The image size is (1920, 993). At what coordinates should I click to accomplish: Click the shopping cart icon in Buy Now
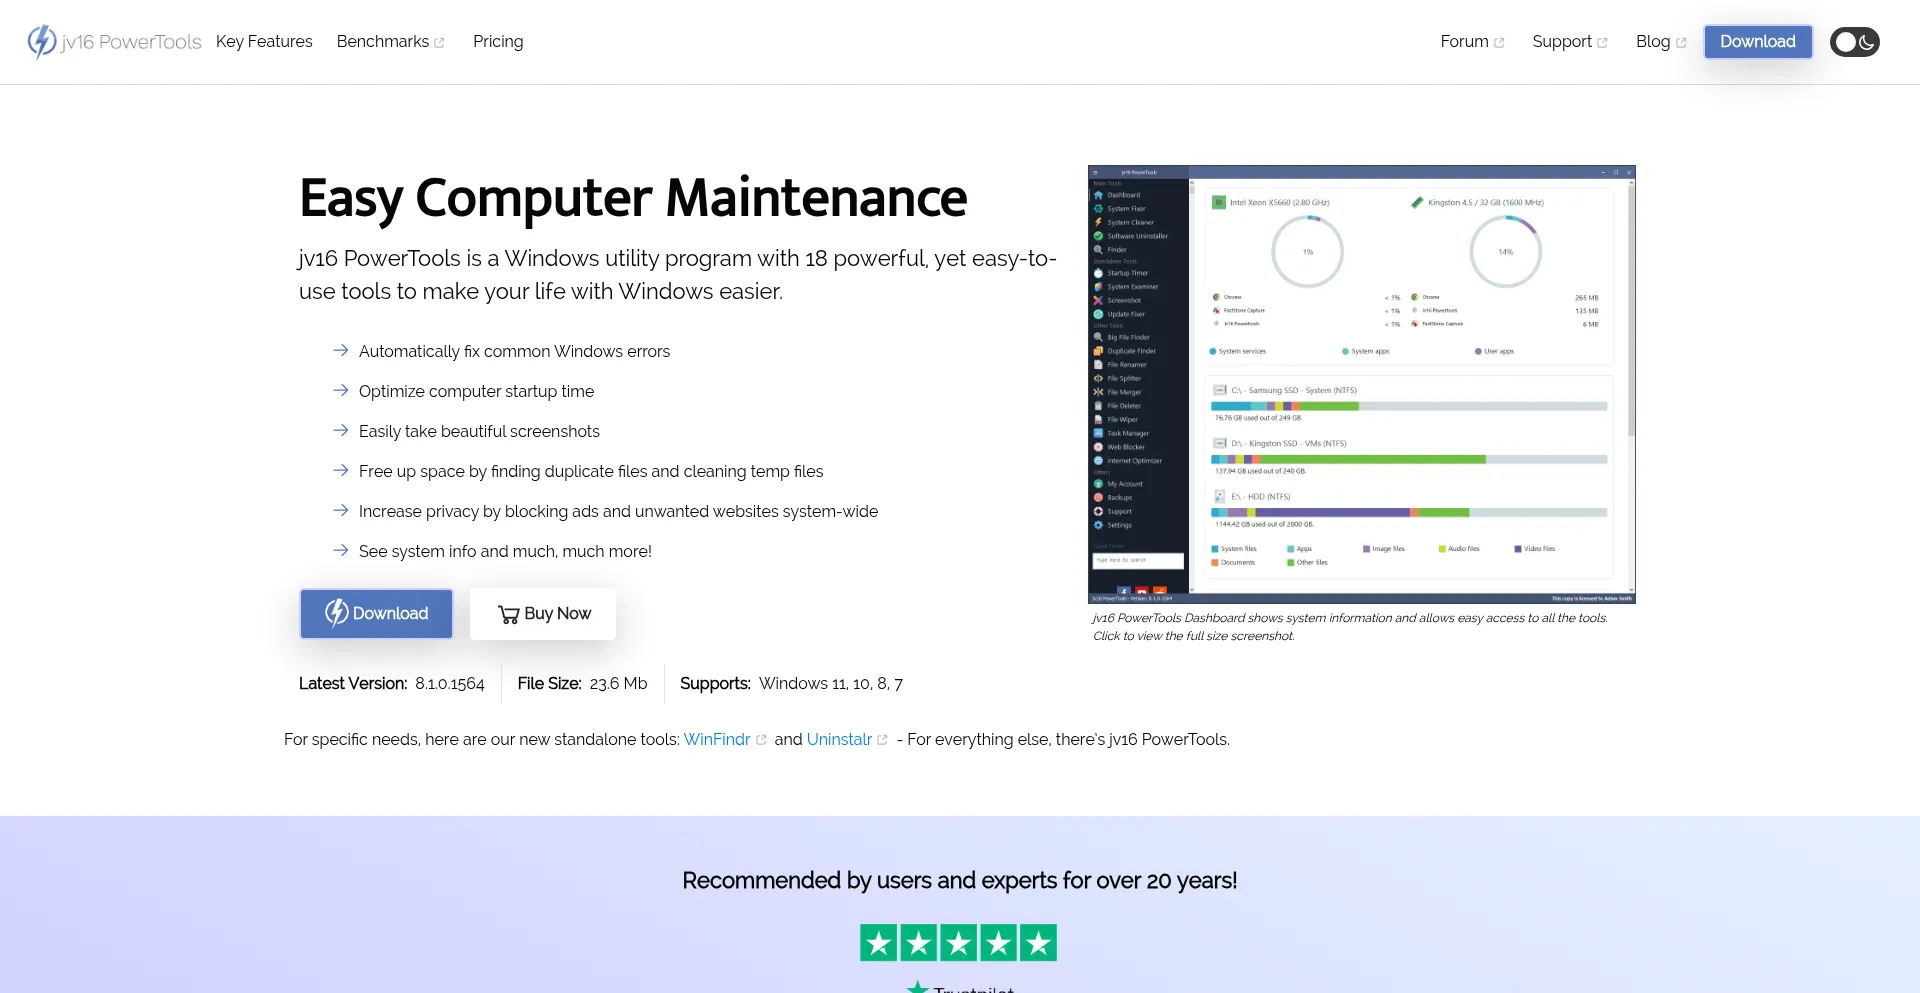pos(508,614)
